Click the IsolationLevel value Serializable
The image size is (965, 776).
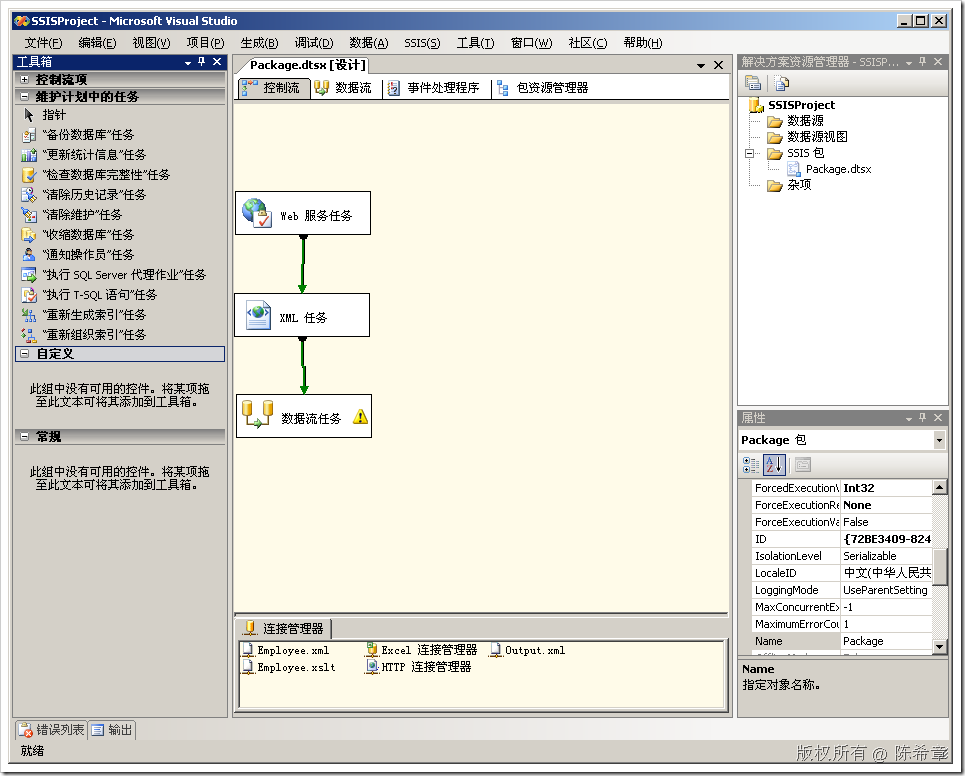pos(886,556)
